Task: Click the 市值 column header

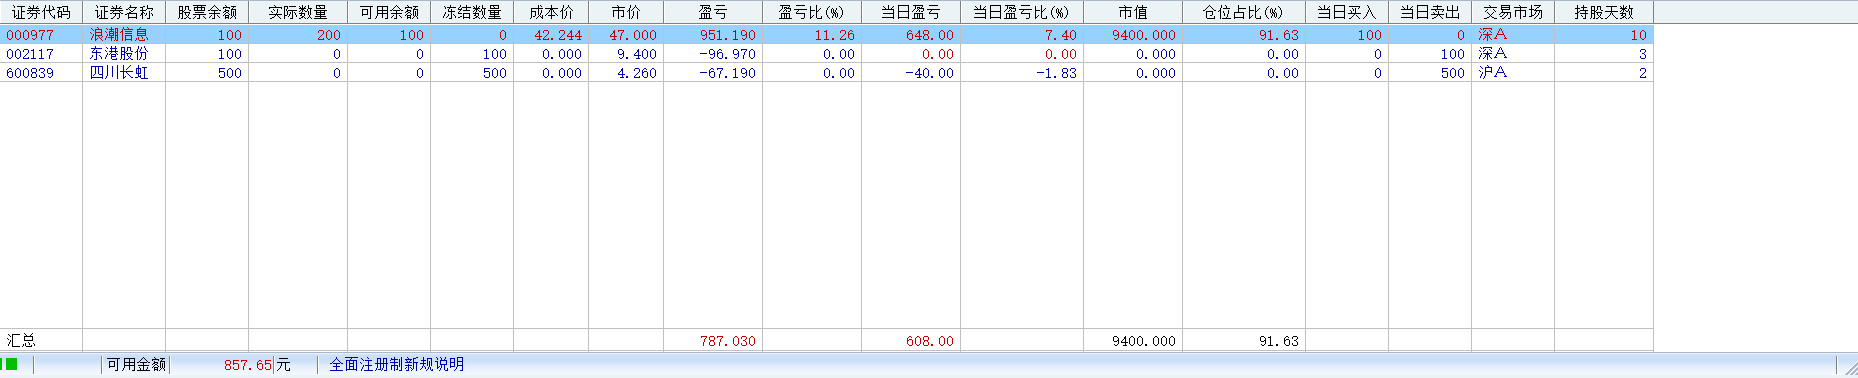Action: tap(1133, 12)
